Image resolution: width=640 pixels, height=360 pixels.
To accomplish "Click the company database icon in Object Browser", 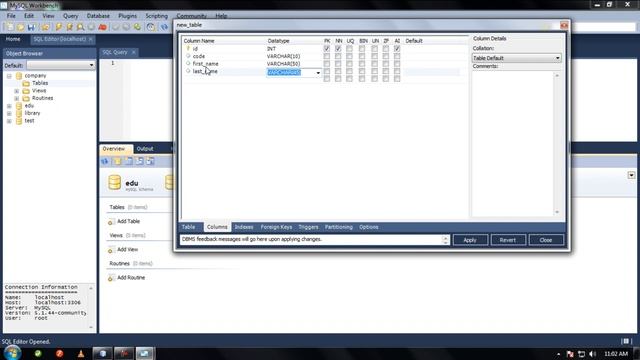I will 19,76.
